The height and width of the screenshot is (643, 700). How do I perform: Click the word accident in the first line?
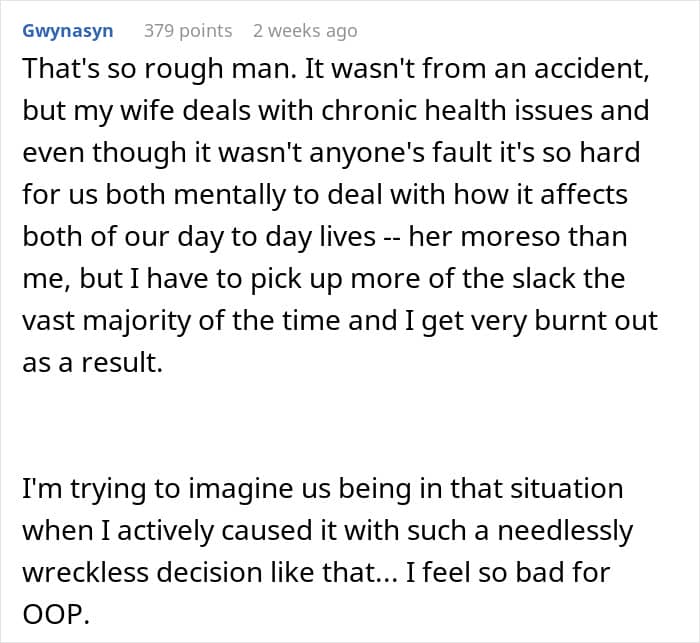click(592, 68)
